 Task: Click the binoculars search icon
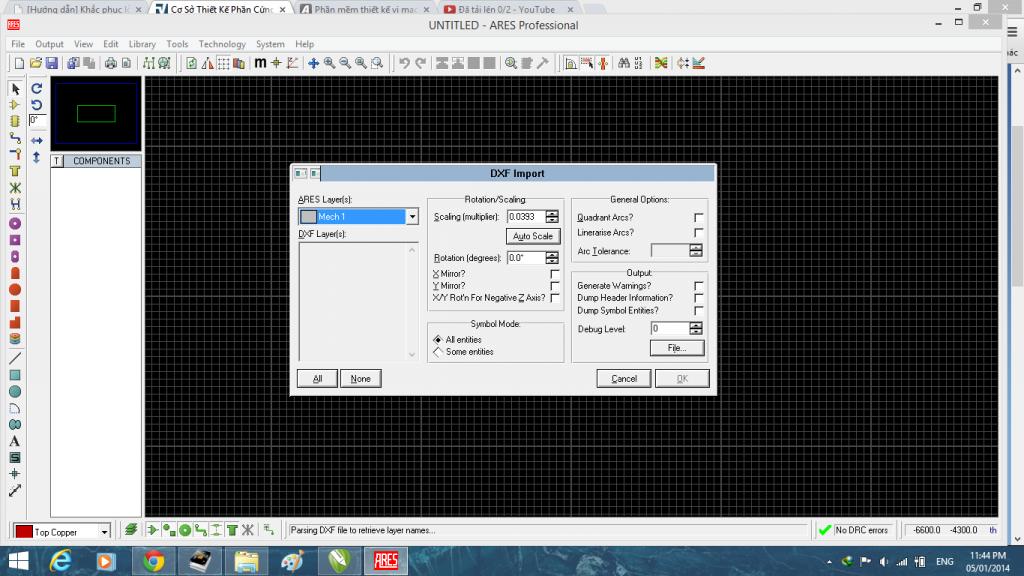(x=624, y=63)
